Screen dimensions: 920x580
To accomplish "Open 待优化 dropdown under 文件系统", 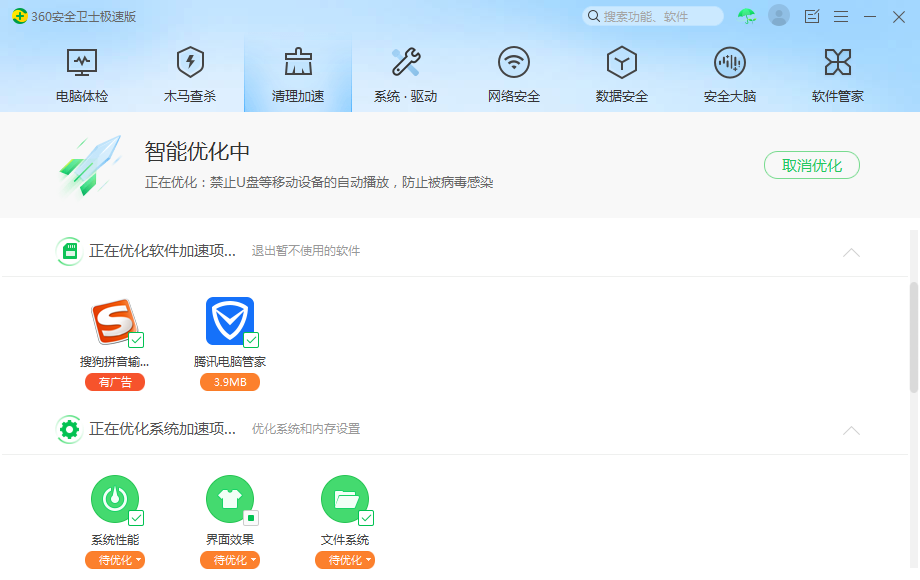I will 345,561.
